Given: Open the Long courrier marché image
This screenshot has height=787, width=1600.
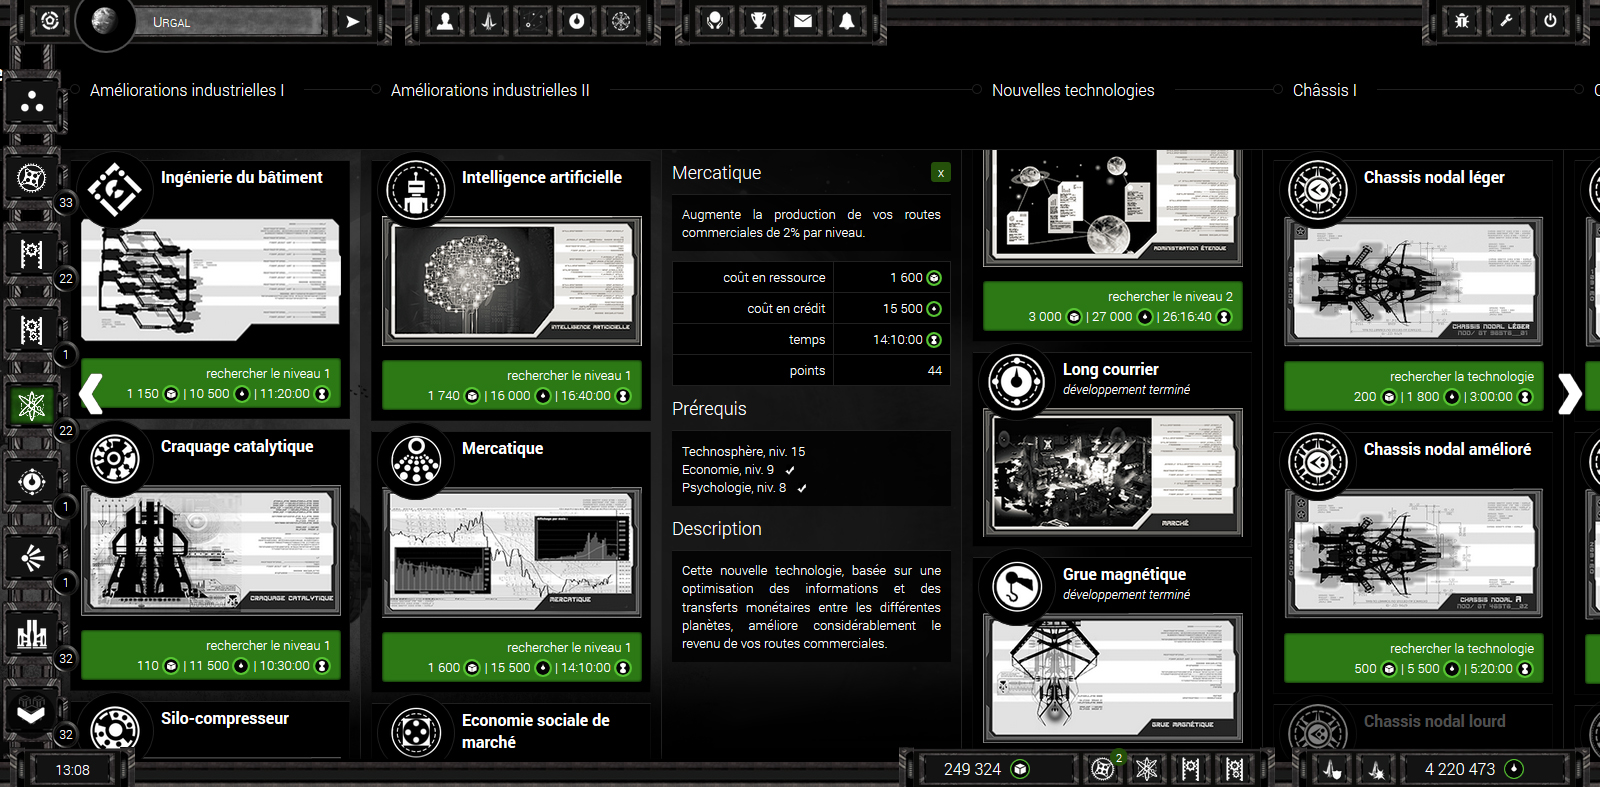Looking at the screenshot, I should coord(1113,472).
